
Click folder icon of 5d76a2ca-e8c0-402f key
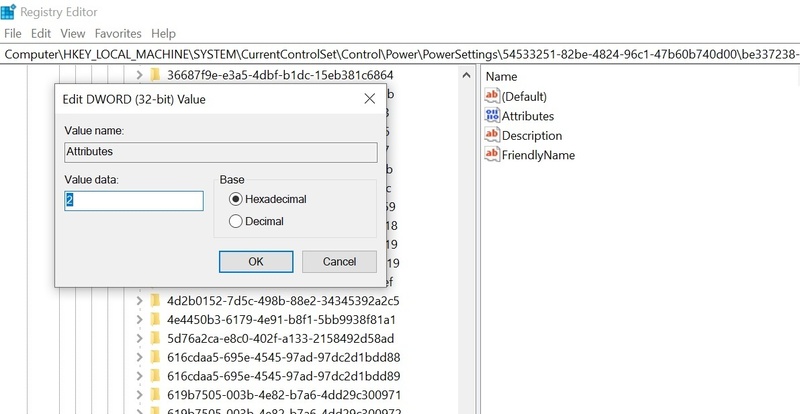156,338
